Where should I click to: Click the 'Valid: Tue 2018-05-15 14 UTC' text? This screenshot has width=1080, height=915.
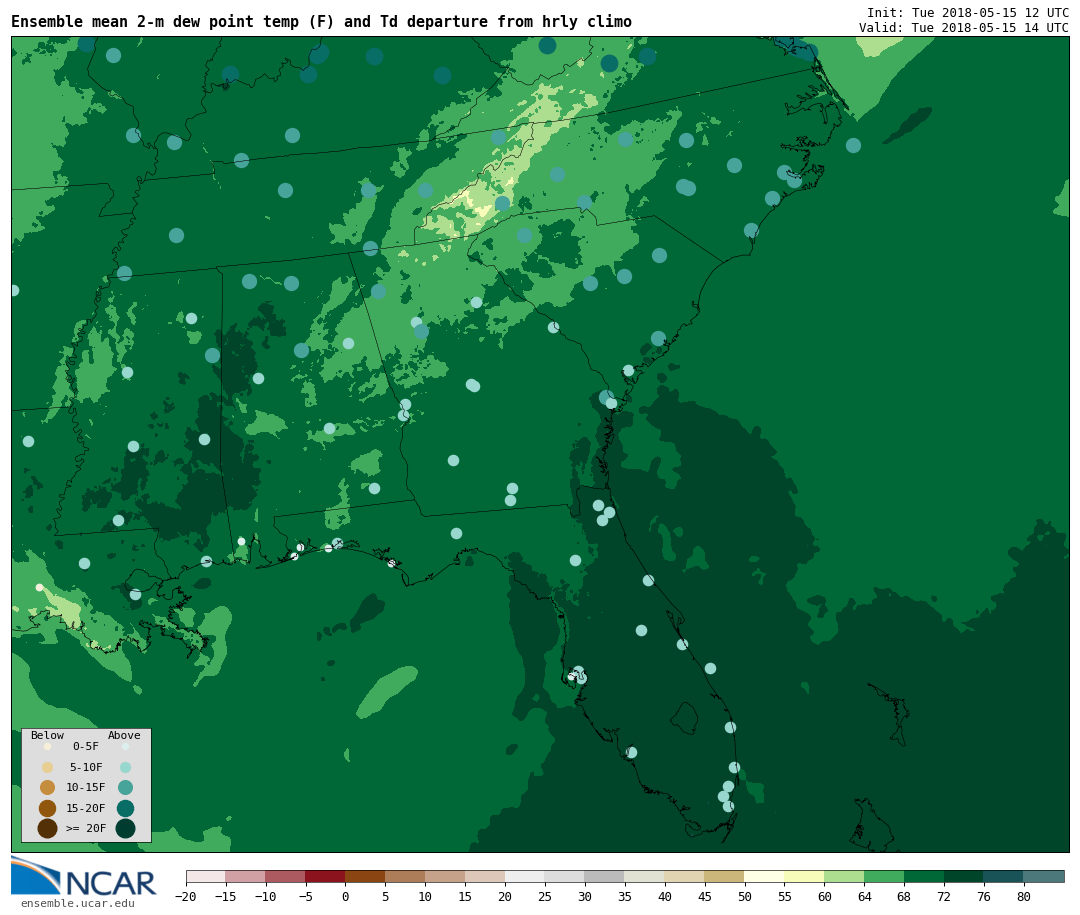(x=963, y=28)
